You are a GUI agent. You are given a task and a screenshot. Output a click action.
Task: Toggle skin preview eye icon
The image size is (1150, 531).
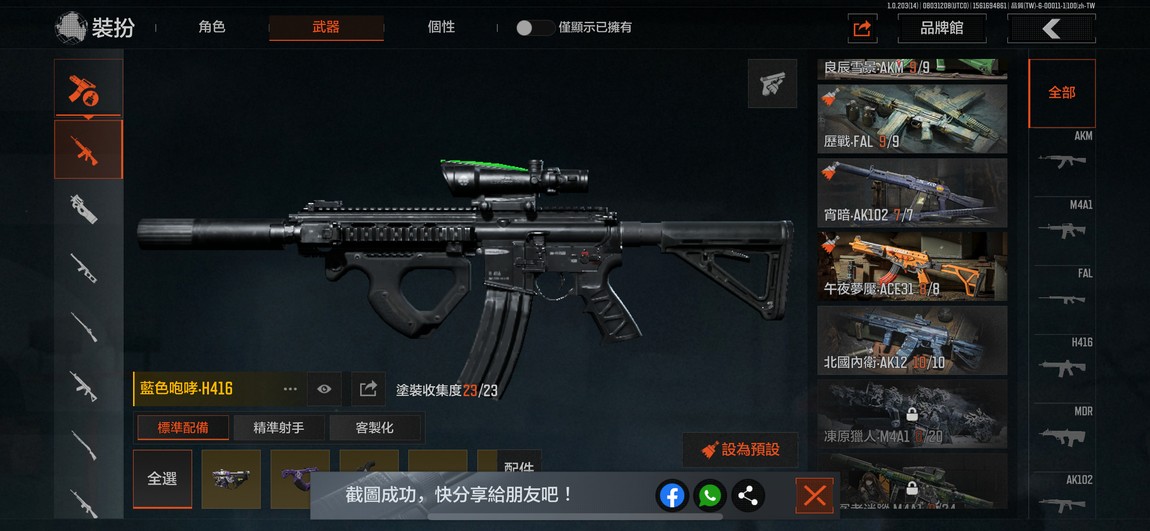[324, 389]
